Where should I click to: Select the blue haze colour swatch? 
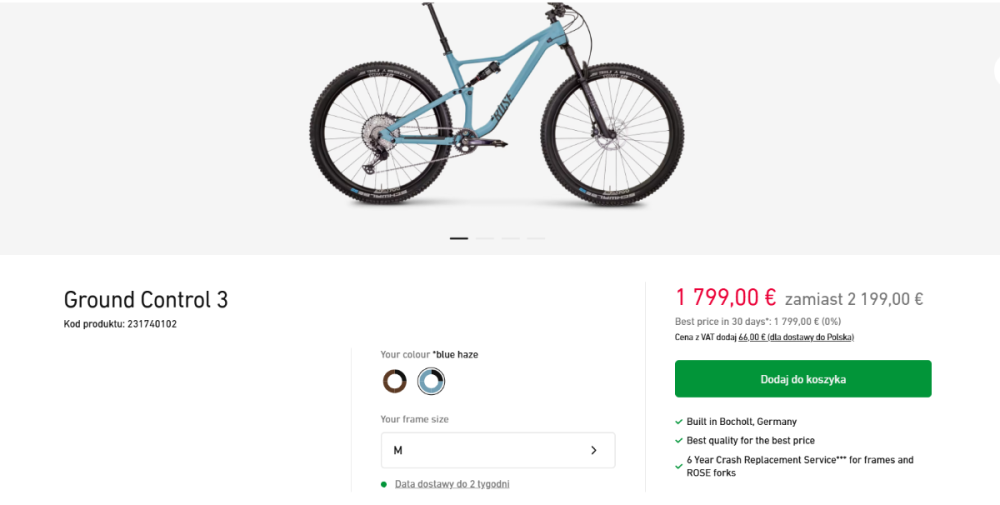point(431,381)
